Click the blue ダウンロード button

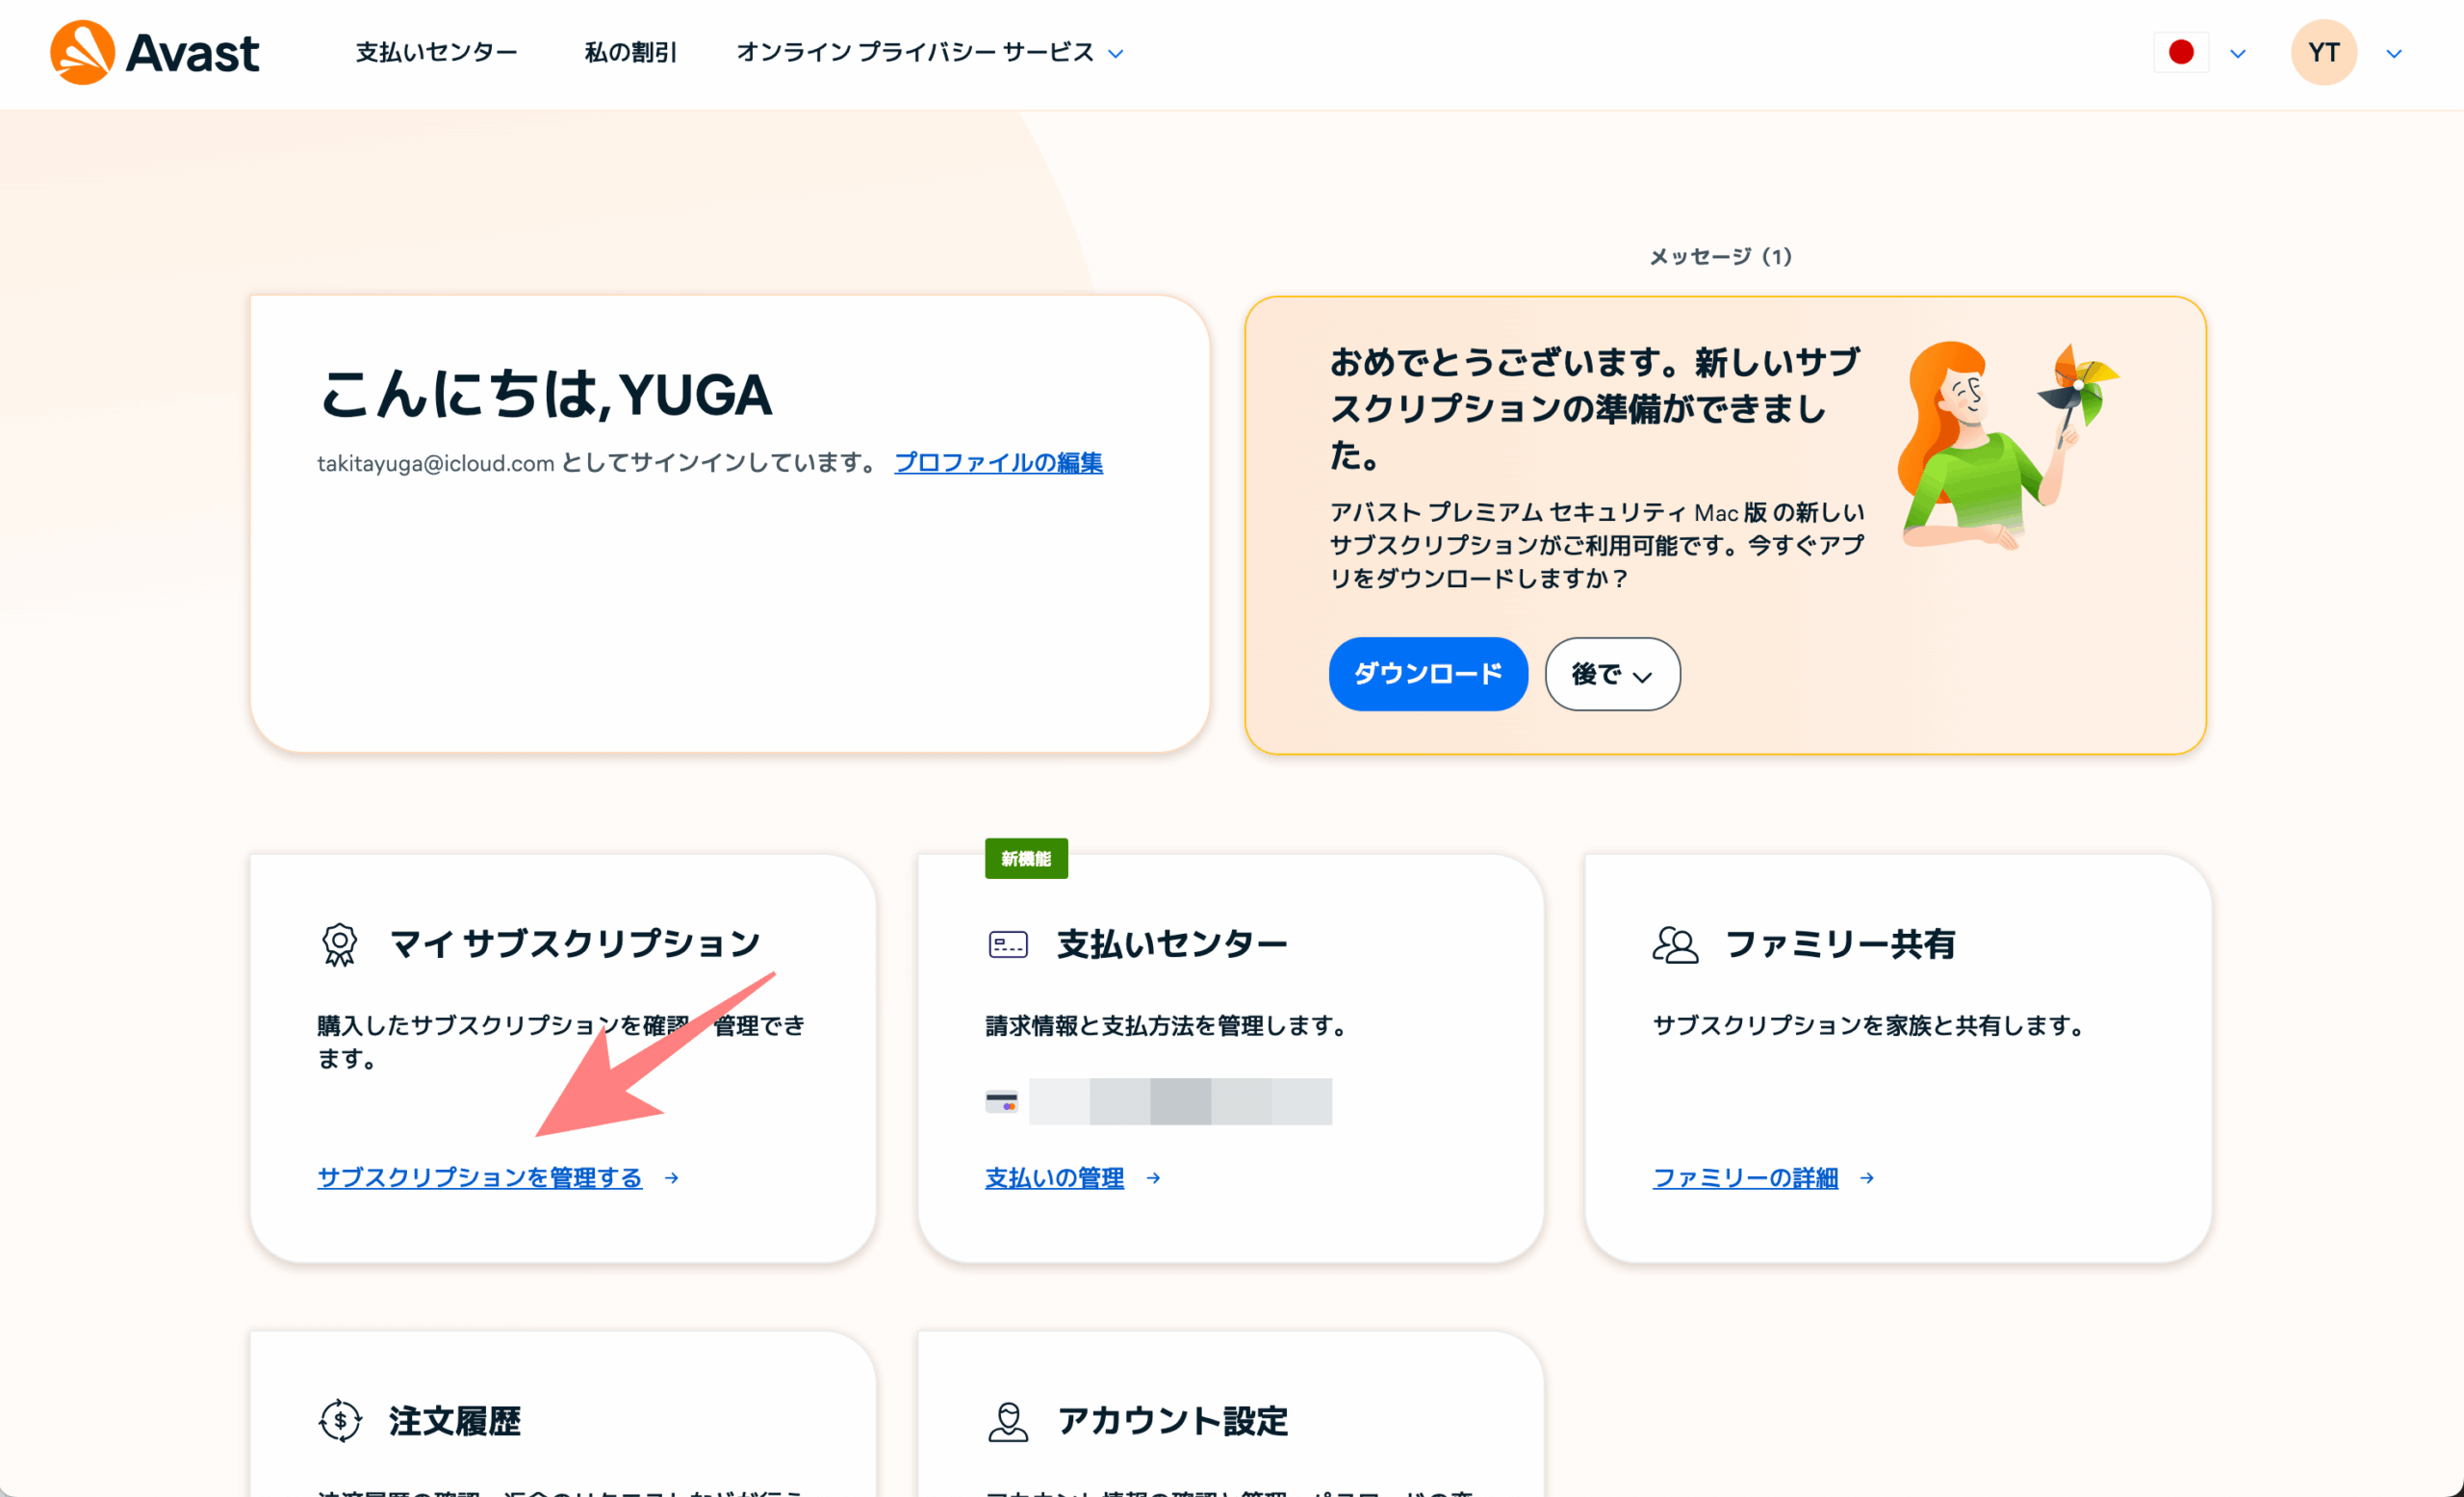[x=1428, y=674]
